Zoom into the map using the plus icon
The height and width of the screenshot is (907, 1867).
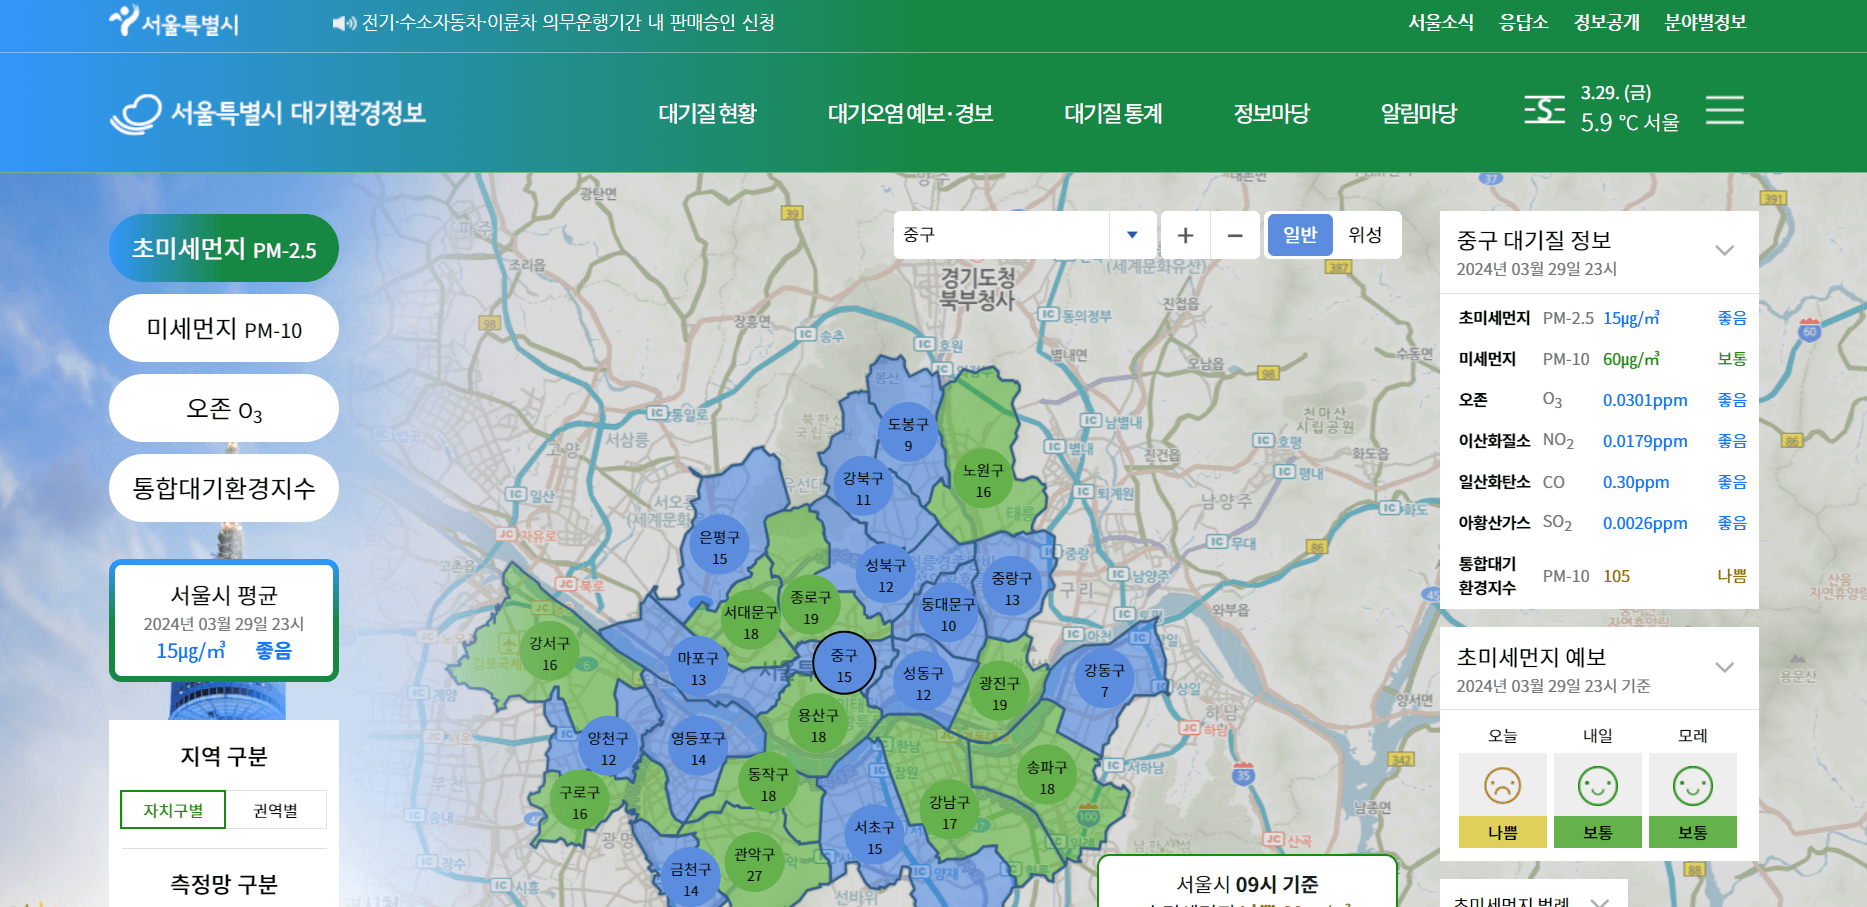pyautogui.click(x=1185, y=235)
